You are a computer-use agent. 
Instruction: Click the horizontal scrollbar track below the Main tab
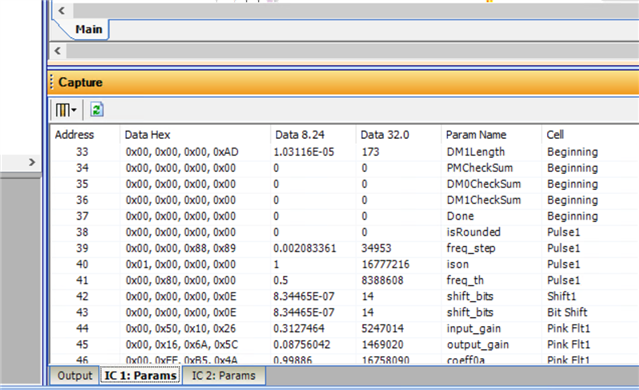tap(353, 51)
